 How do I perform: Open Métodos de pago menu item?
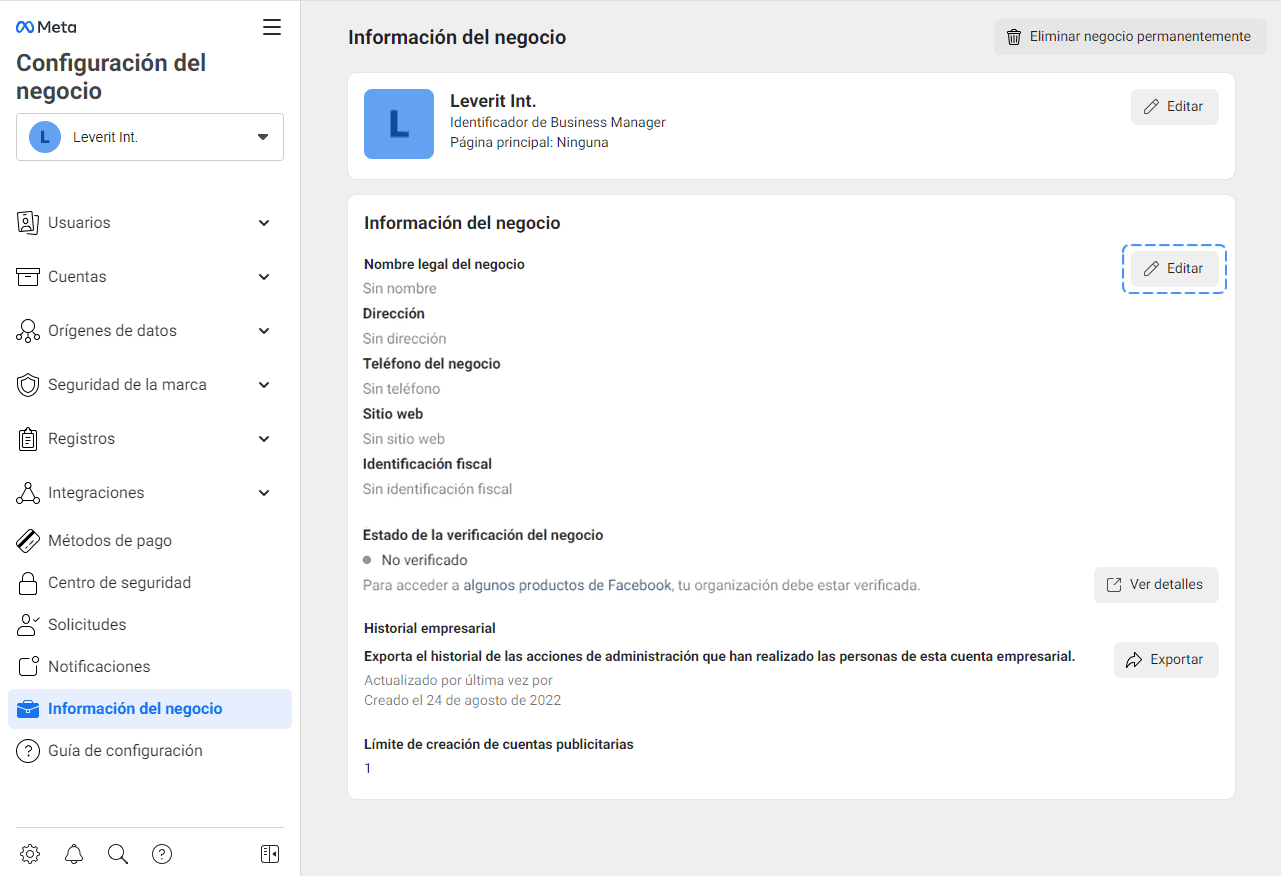(150, 541)
